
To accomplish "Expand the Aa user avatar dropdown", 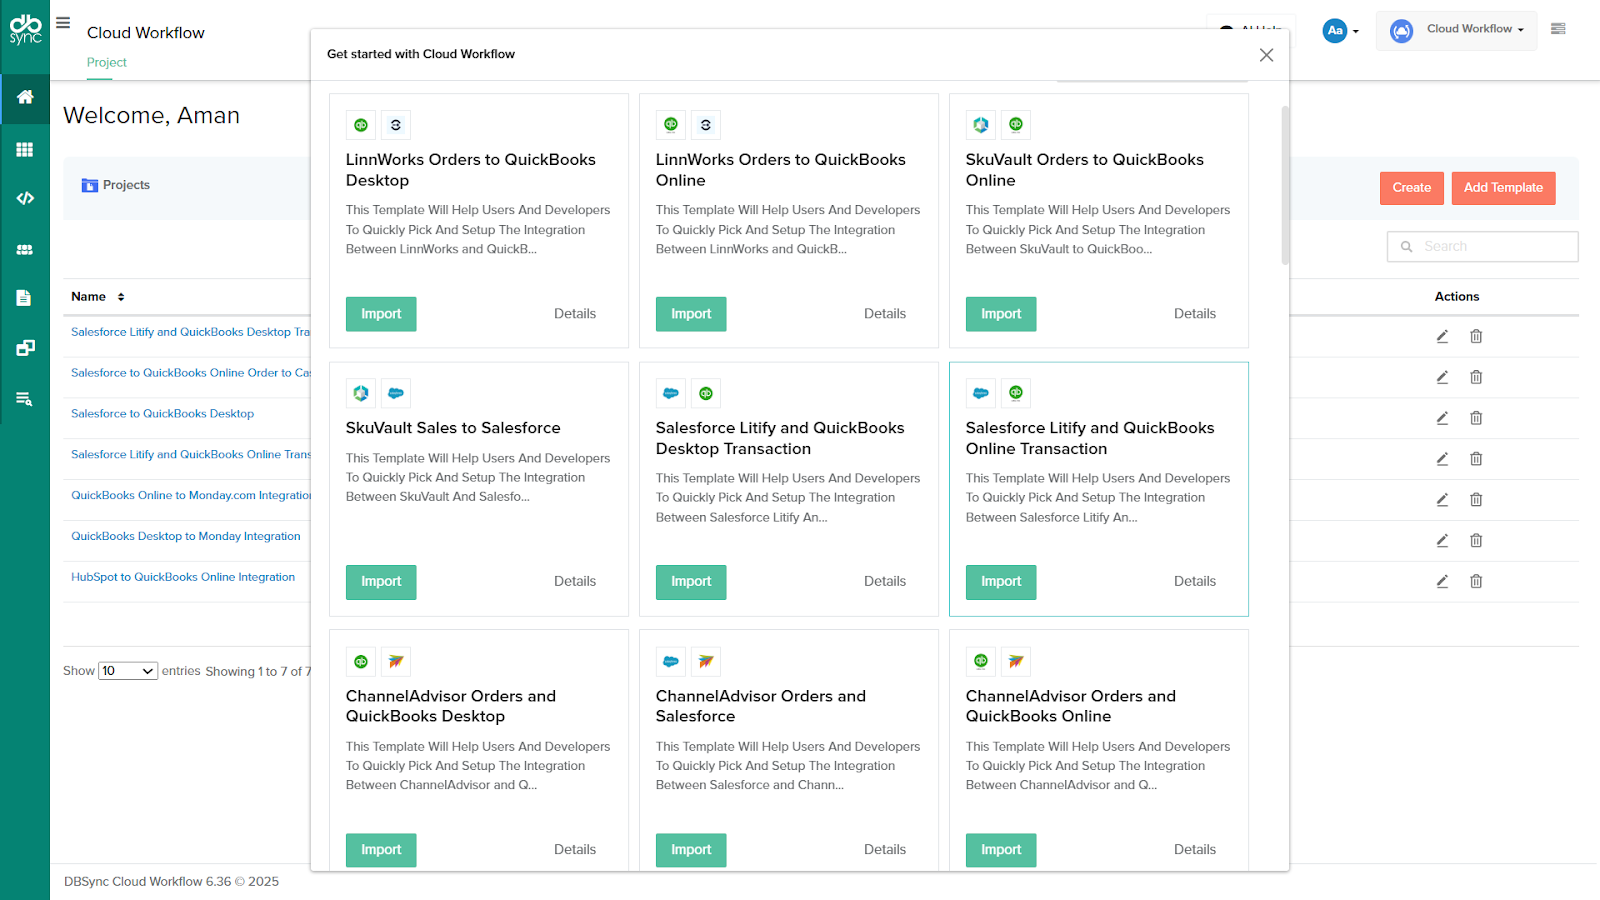I will 1340,30.
